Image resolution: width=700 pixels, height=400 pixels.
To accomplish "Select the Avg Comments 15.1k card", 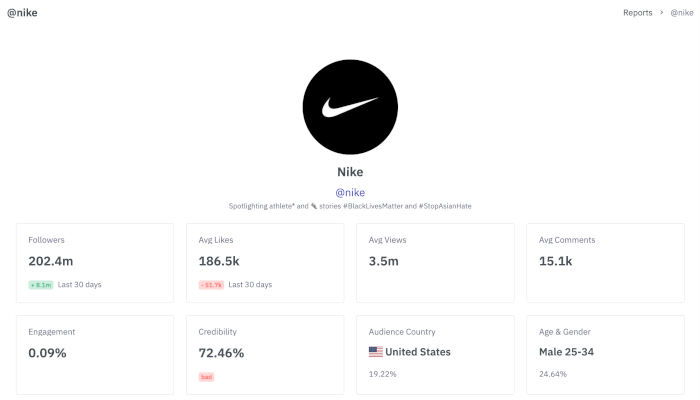I will [x=605, y=263].
